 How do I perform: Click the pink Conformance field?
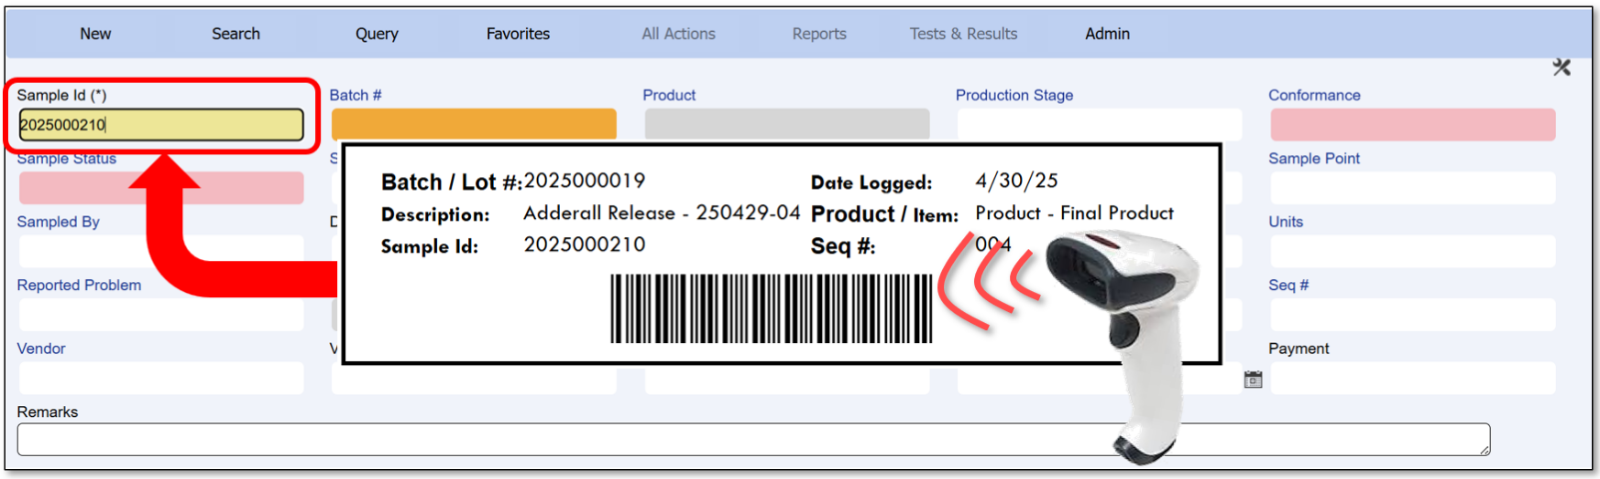pyautogui.click(x=1412, y=125)
